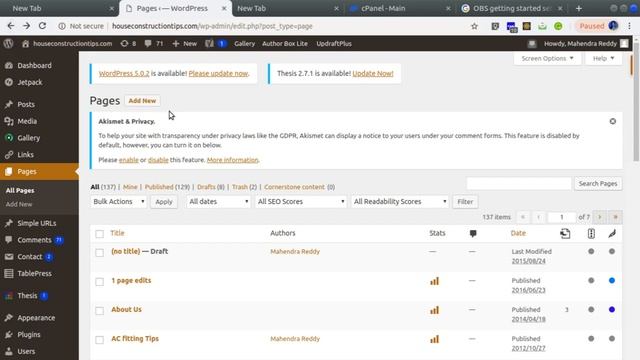The height and width of the screenshot is (360, 640).
Task: Open the All dates dropdown
Action: 218,201
